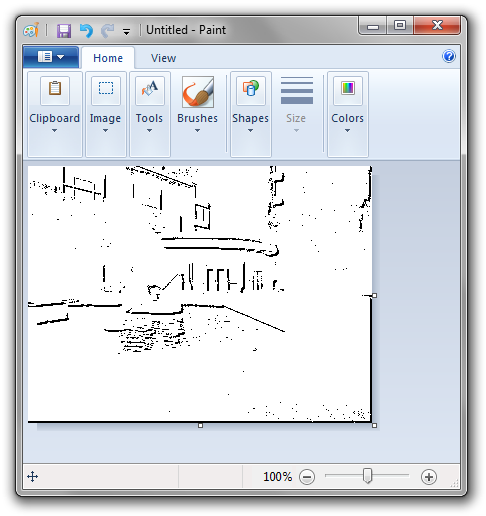Click the zoom slider thumb
The width and height of the screenshot is (486, 516).
367,475
